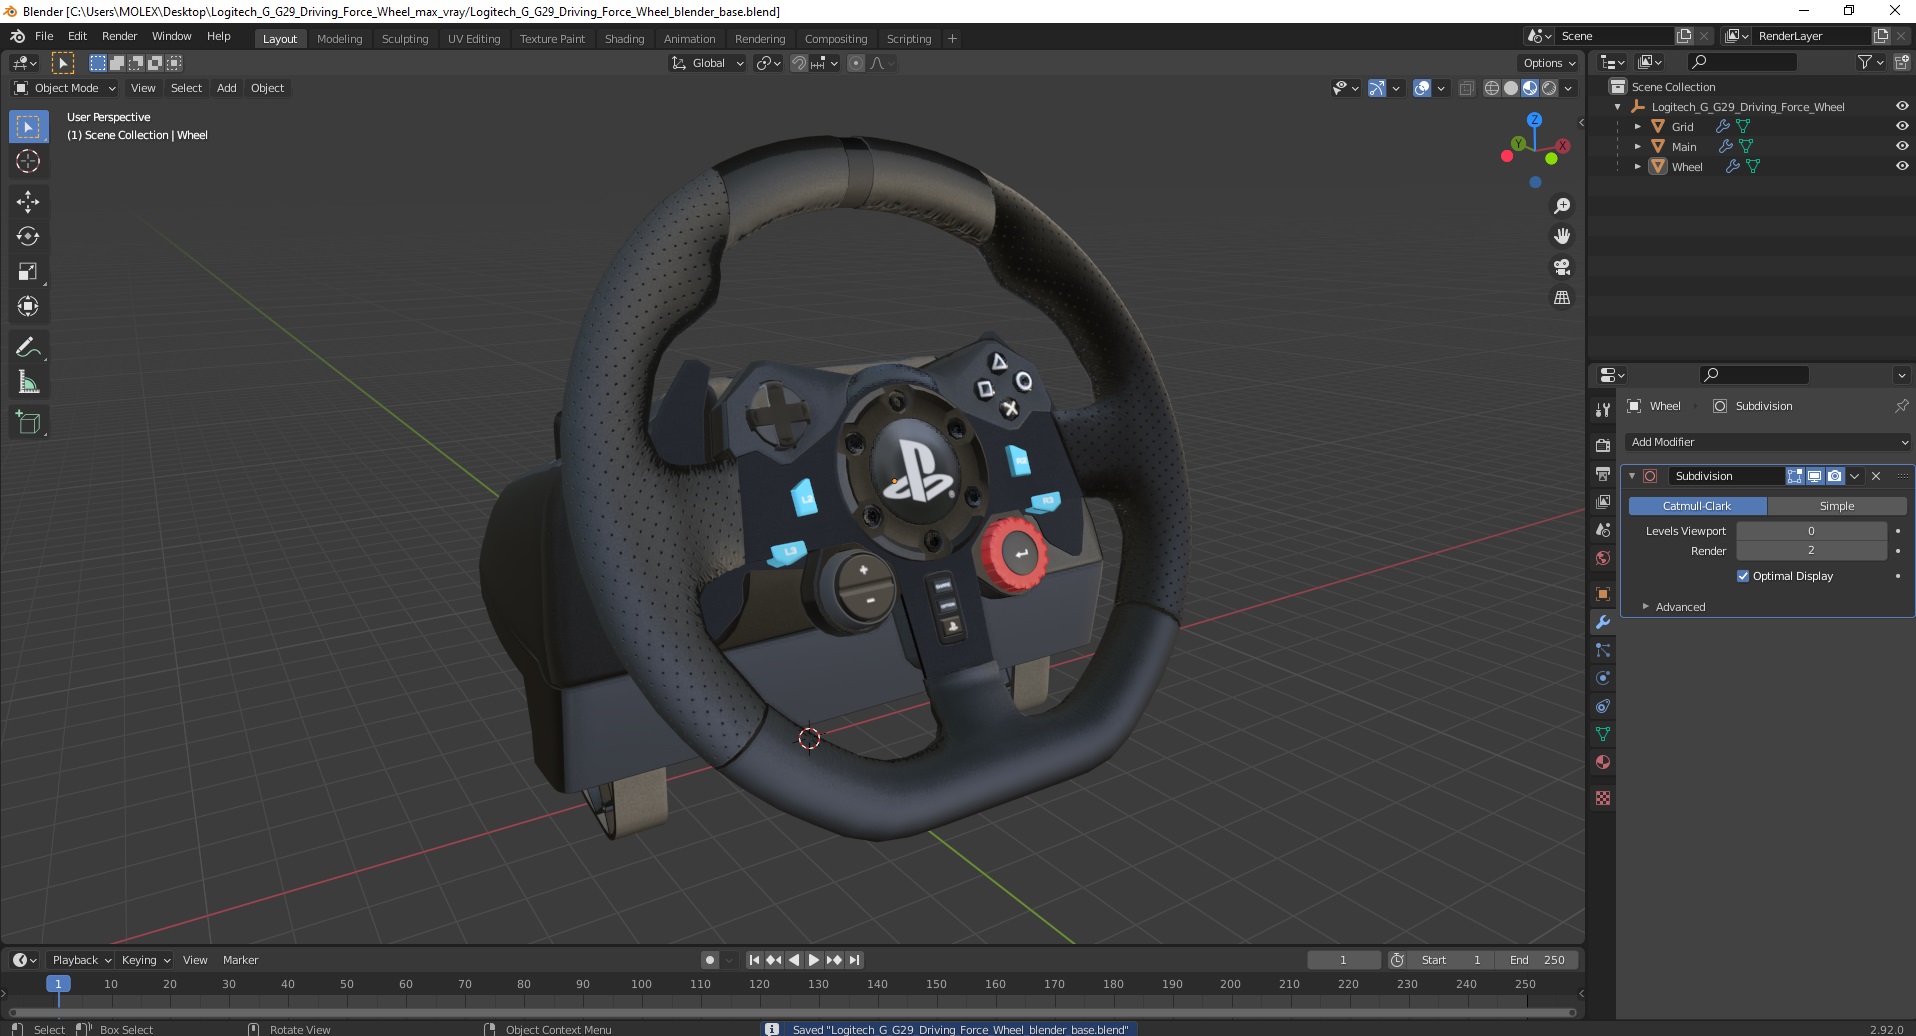Image resolution: width=1916 pixels, height=1036 pixels.
Task: Select the Annotate tool
Action: coord(28,347)
